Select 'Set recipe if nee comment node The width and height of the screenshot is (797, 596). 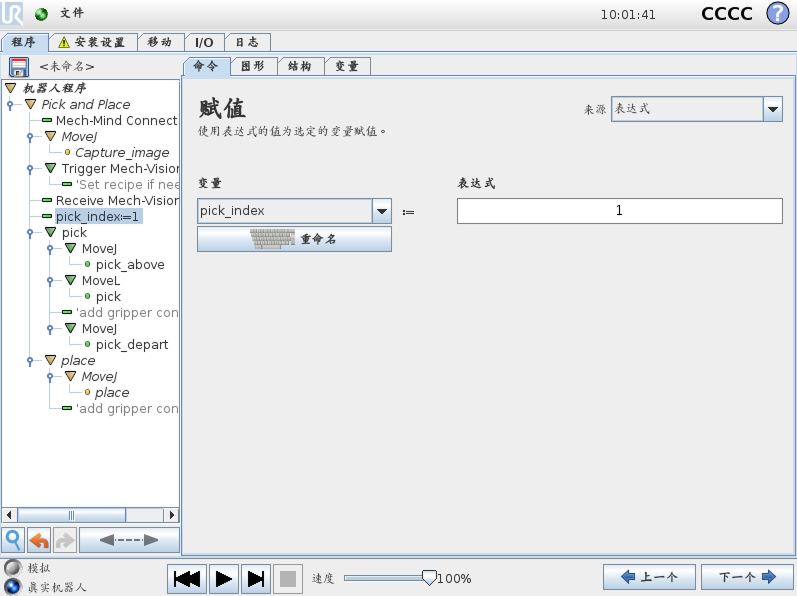(127, 184)
